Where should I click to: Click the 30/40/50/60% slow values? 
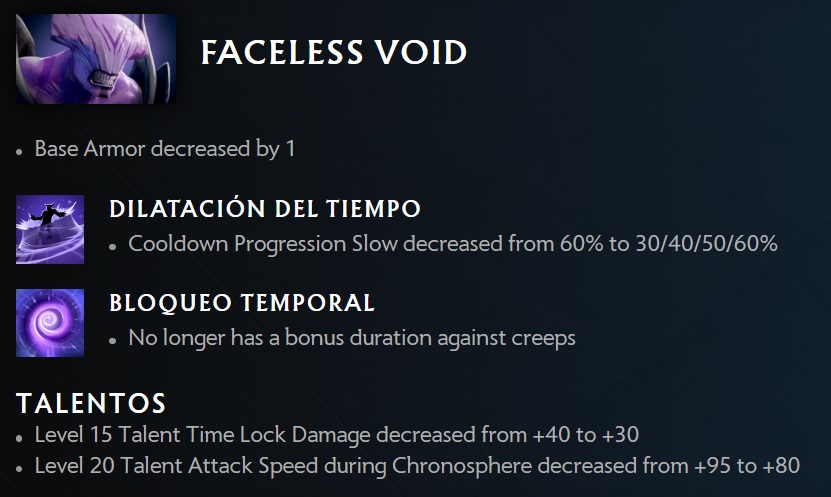pyautogui.click(x=706, y=244)
